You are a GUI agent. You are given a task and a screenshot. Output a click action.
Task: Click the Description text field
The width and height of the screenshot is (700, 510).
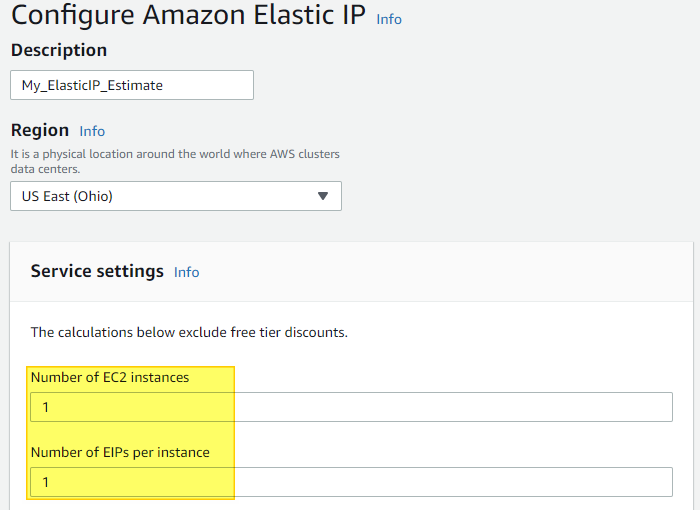tap(132, 85)
